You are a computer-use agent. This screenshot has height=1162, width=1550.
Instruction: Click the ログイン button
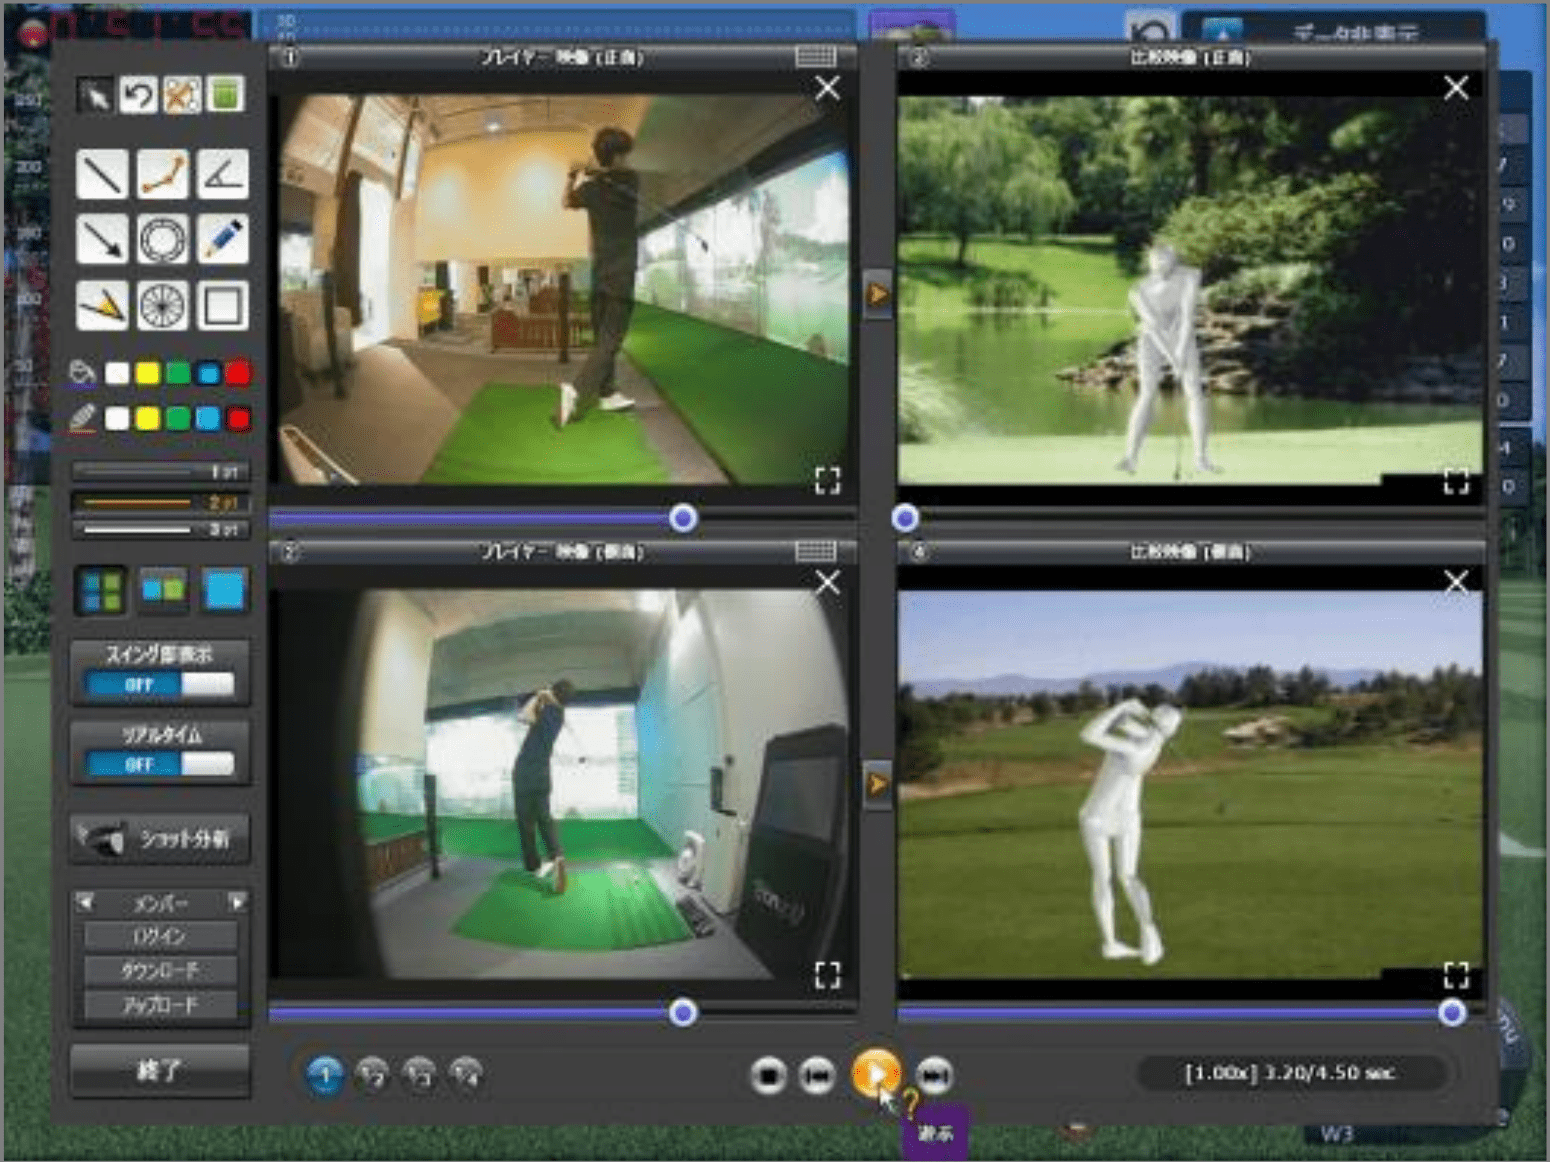click(x=160, y=936)
